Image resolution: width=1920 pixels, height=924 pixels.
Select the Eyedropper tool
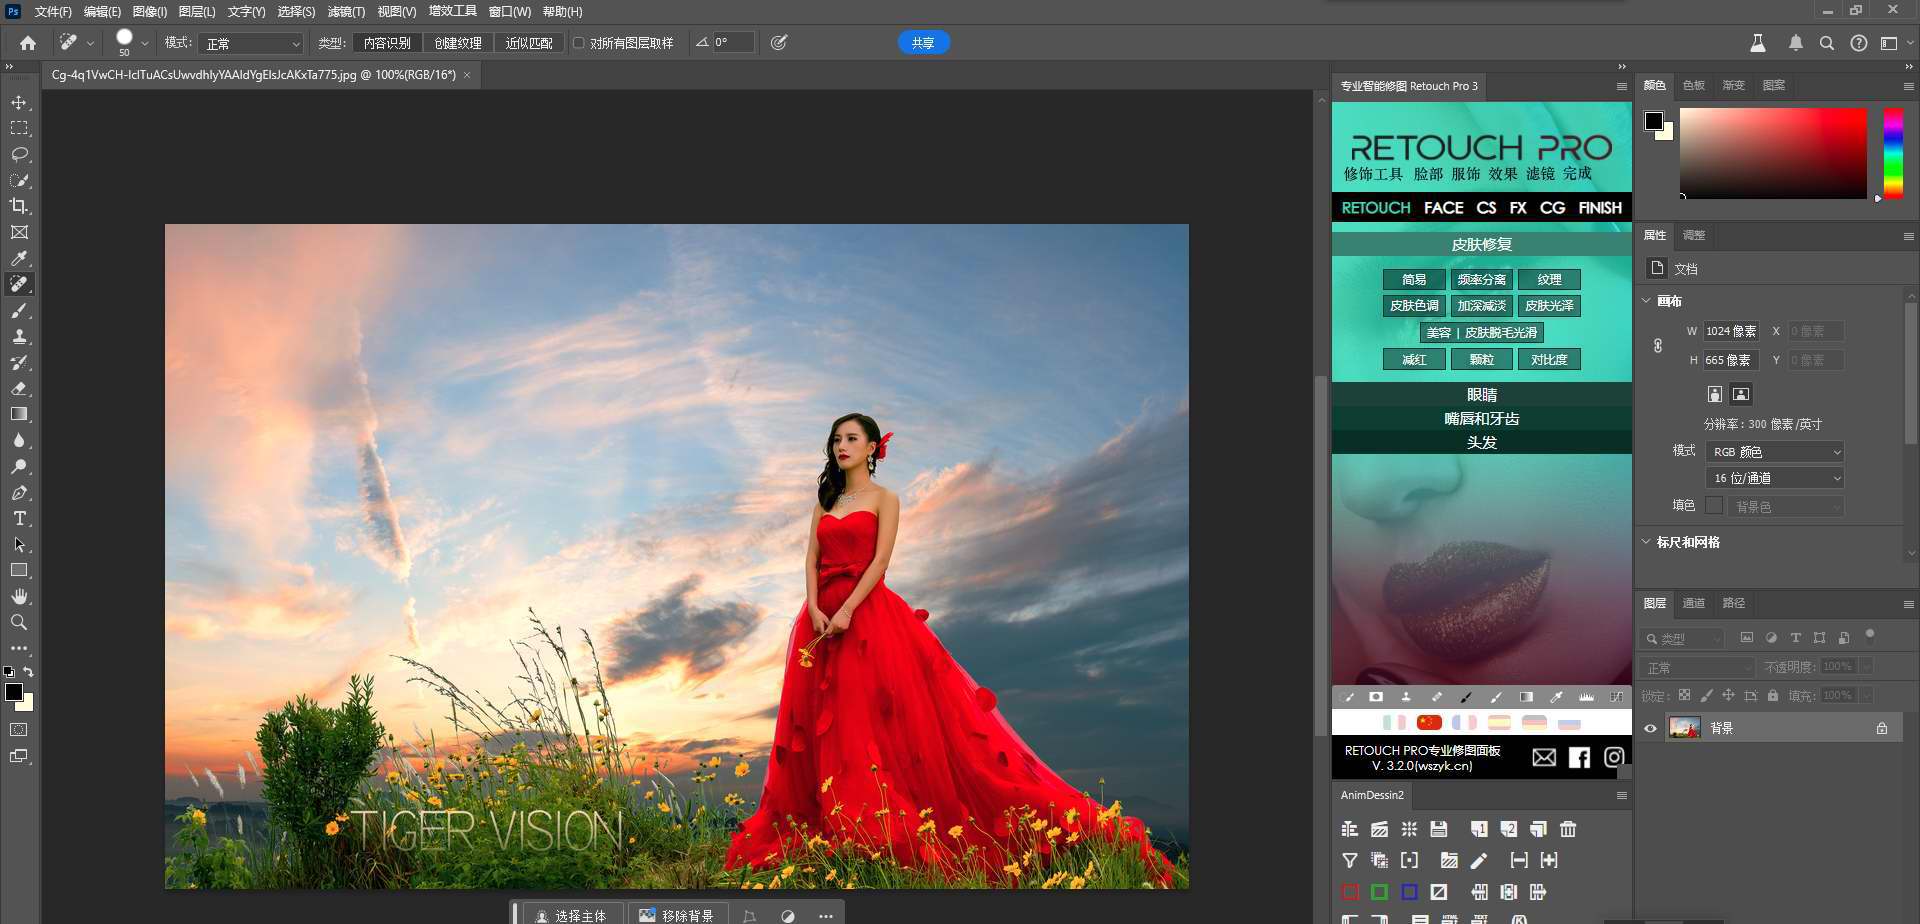(19, 258)
